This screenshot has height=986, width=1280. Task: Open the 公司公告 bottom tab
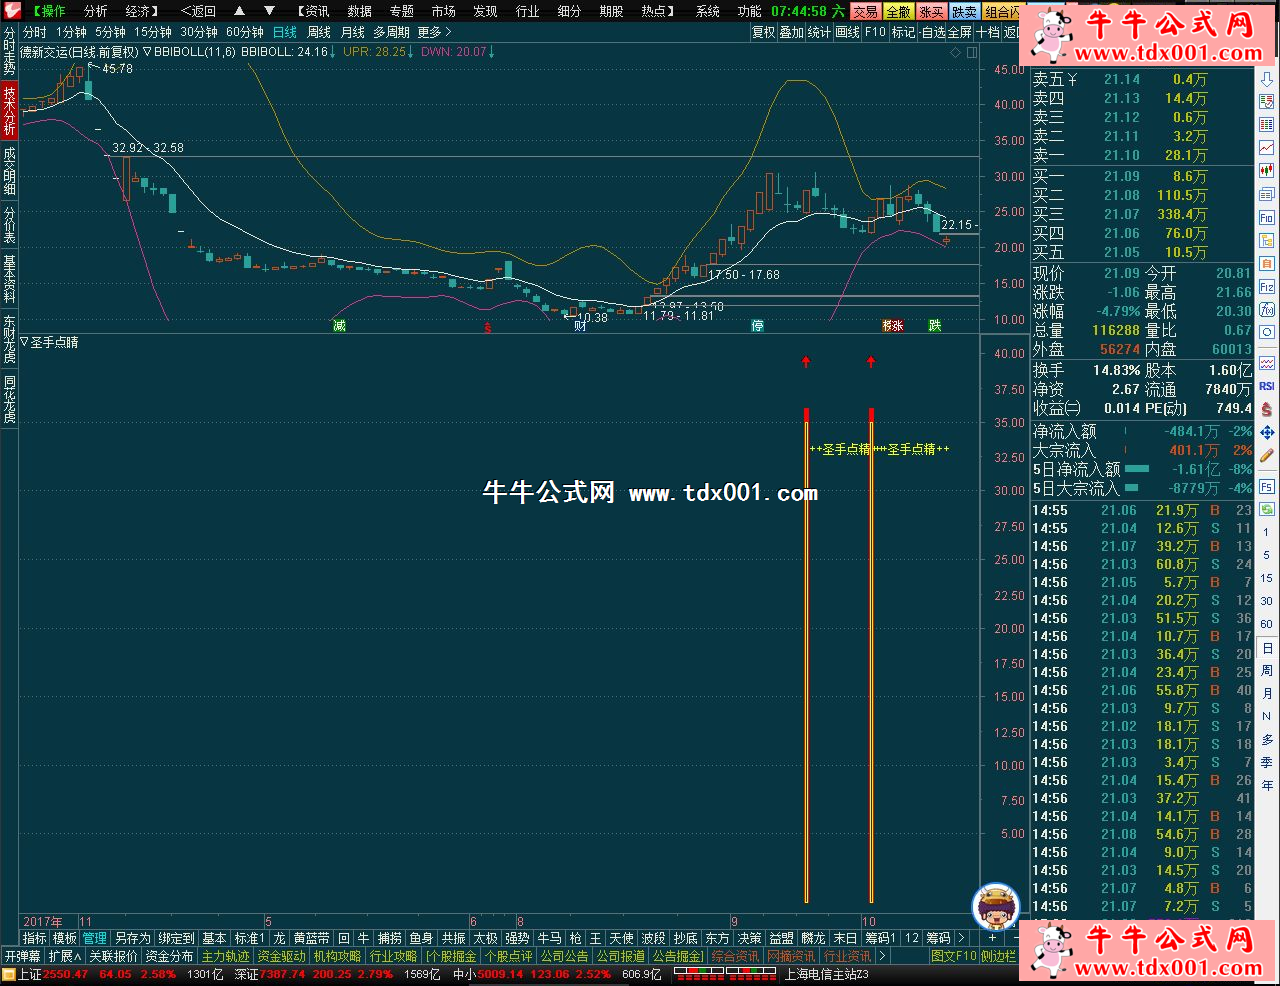564,956
